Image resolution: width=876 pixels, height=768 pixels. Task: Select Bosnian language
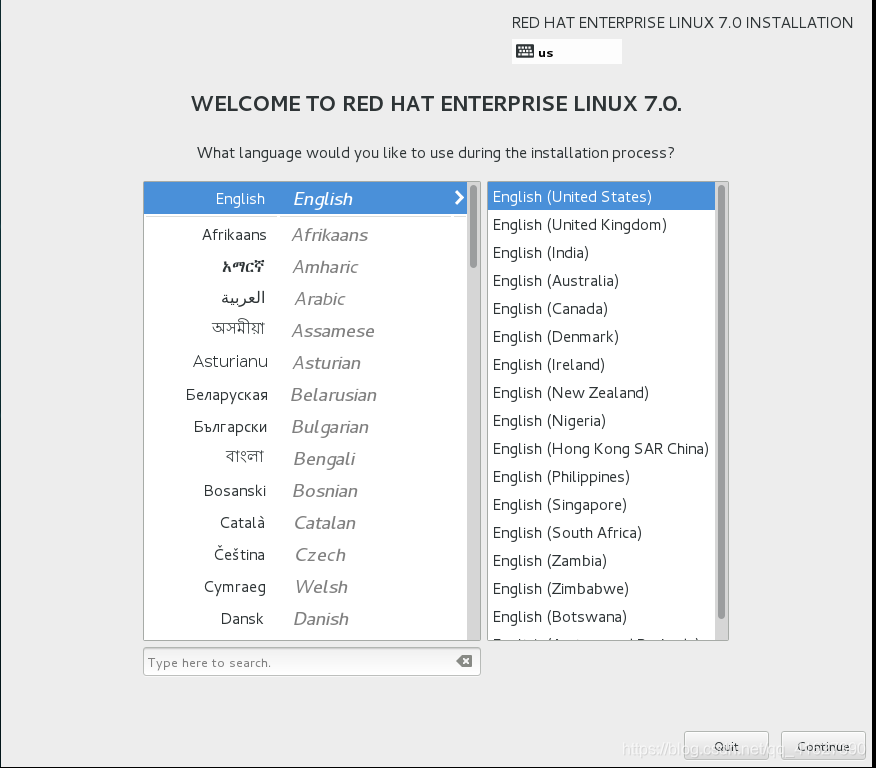point(305,491)
